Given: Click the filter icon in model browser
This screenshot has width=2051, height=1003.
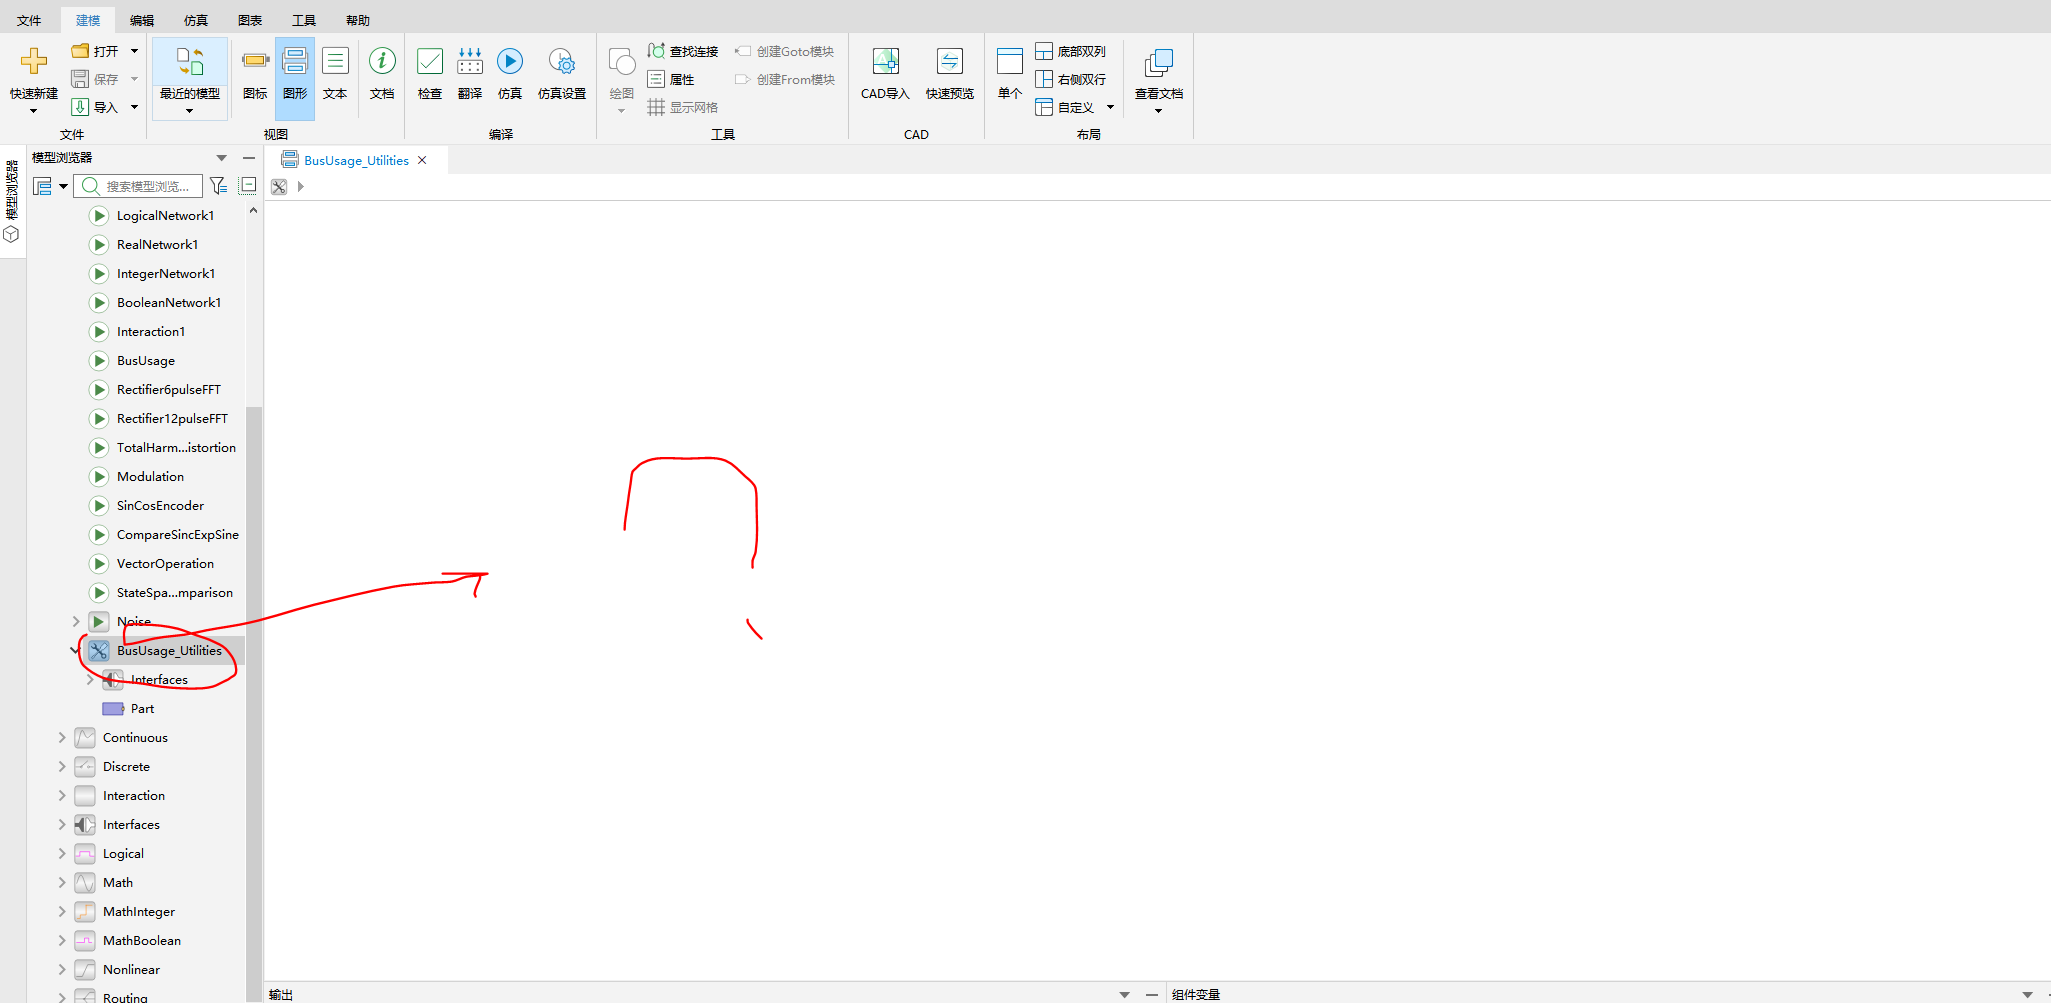Looking at the screenshot, I should [x=218, y=186].
